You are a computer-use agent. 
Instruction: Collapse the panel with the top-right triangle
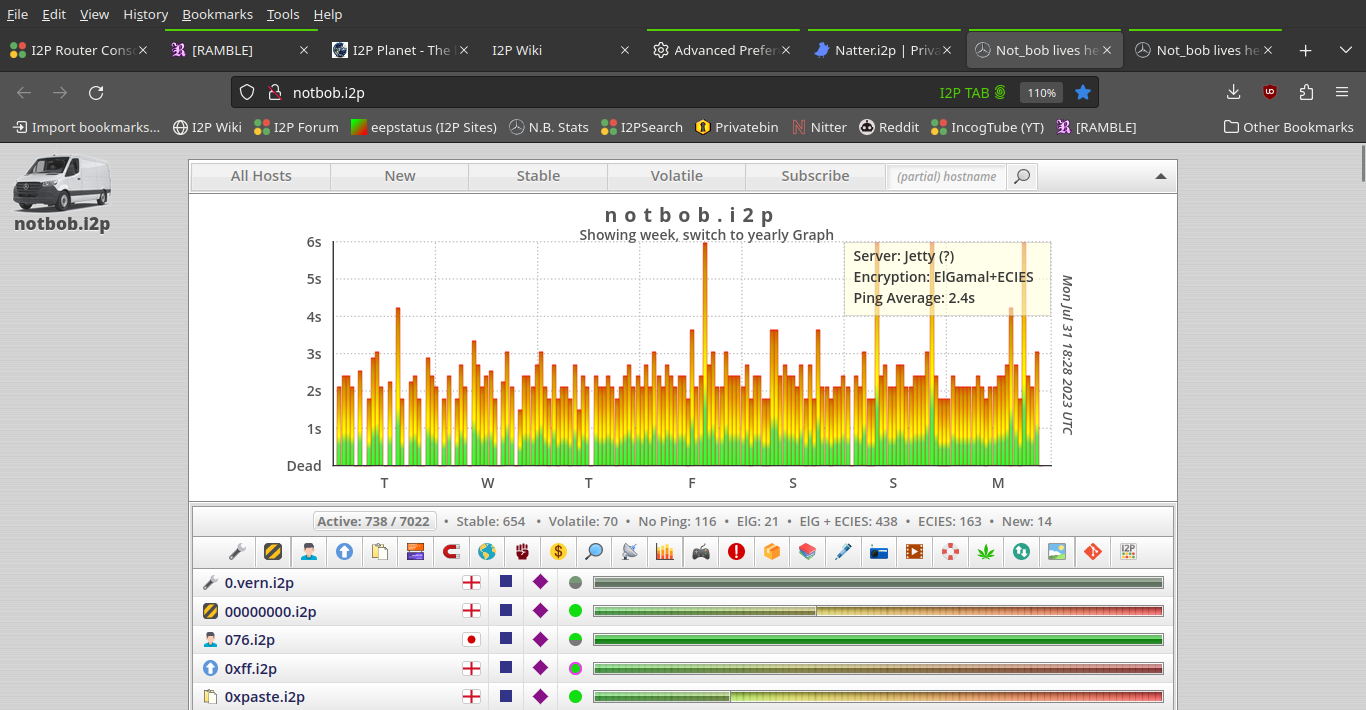point(1160,177)
